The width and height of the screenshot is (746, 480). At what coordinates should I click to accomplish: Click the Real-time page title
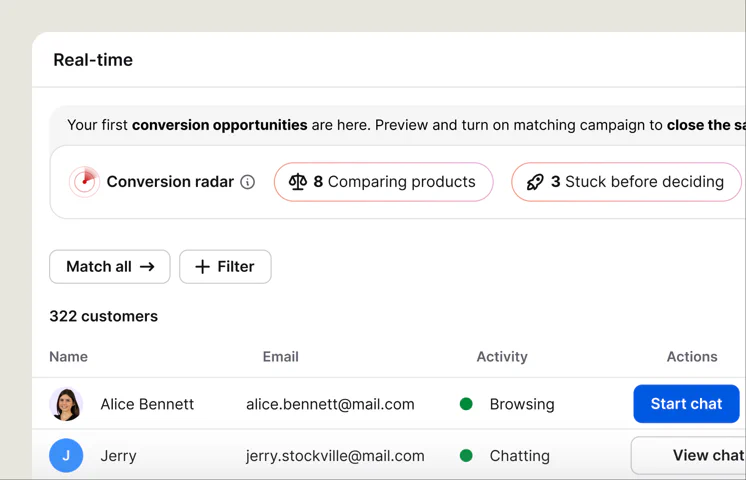click(93, 60)
